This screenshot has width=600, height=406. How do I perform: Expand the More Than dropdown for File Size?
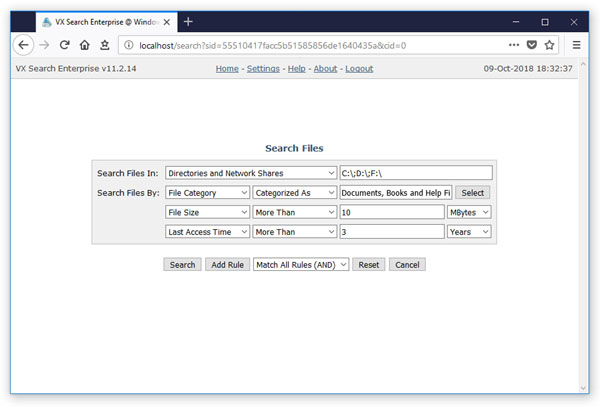pos(294,212)
